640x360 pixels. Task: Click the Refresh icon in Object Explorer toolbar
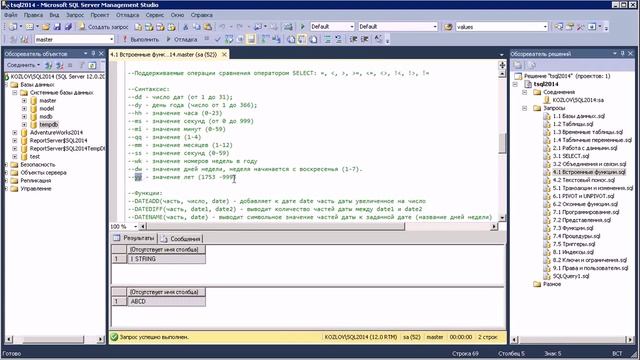[92, 65]
